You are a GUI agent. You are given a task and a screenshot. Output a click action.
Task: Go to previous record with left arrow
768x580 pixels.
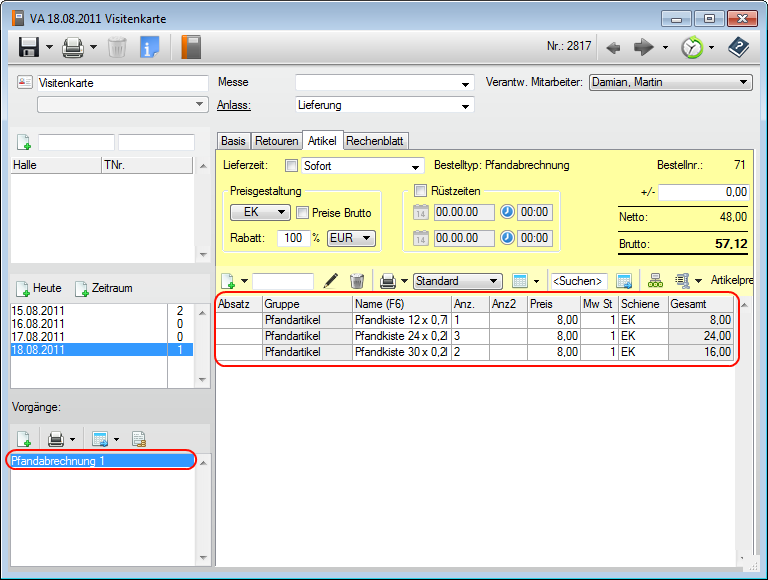[614, 46]
